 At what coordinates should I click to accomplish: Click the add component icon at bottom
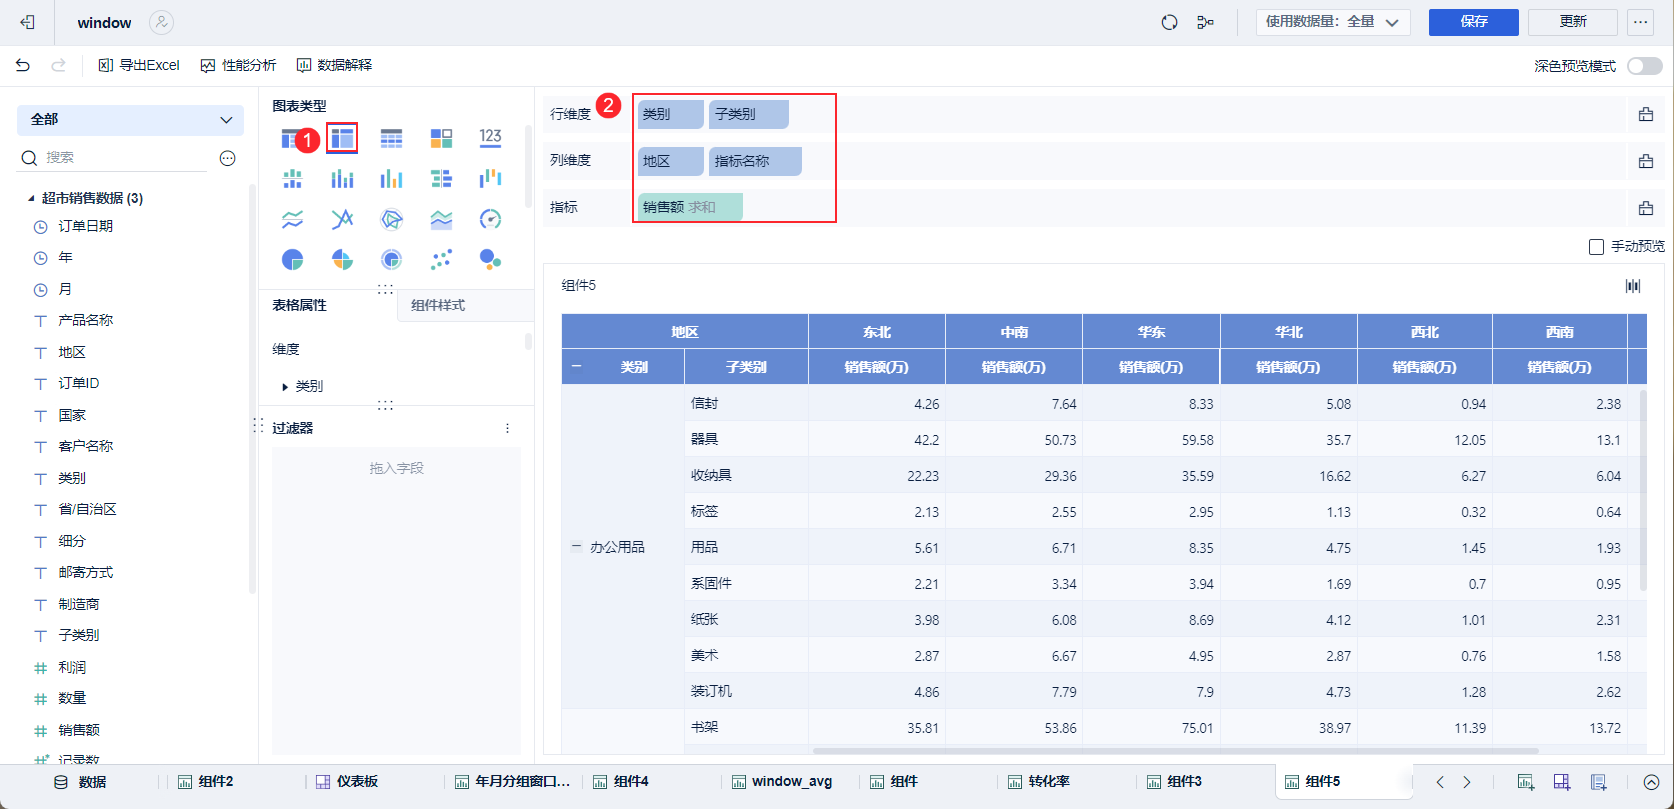(x=1525, y=782)
